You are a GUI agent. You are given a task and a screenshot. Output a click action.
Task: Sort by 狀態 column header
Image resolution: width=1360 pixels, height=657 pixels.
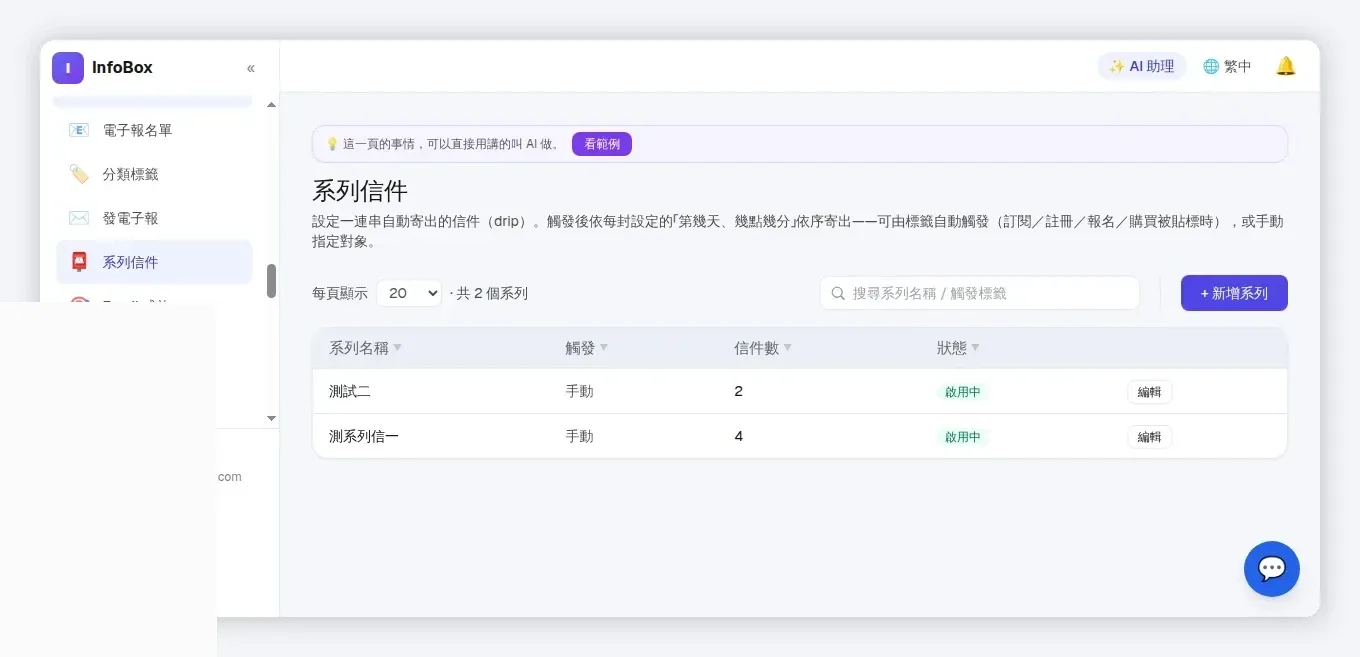[x=957, y=348]
